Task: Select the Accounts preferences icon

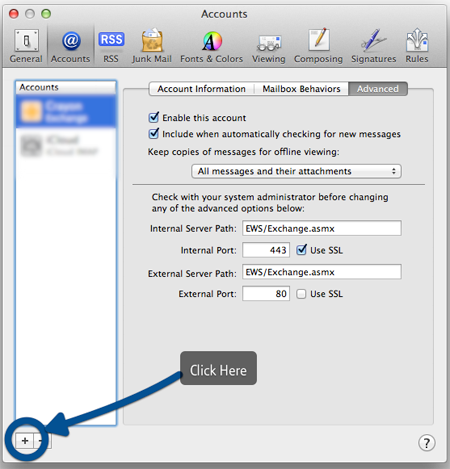Action: pyautogui.click(x=71, y=46)
